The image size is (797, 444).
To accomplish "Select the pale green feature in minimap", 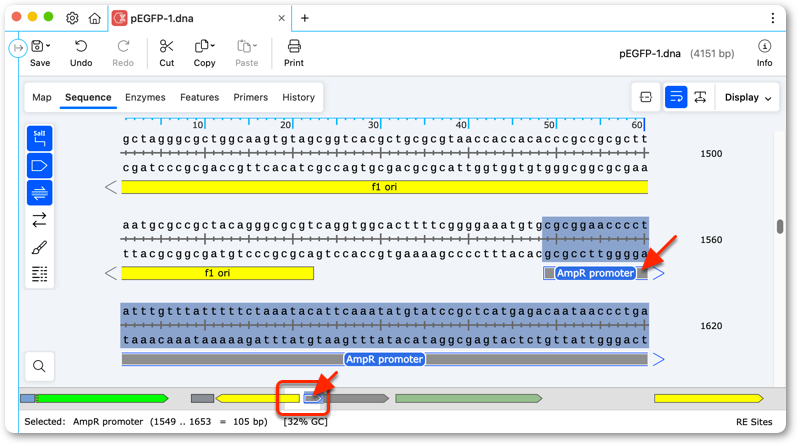I will click(468, 398).
